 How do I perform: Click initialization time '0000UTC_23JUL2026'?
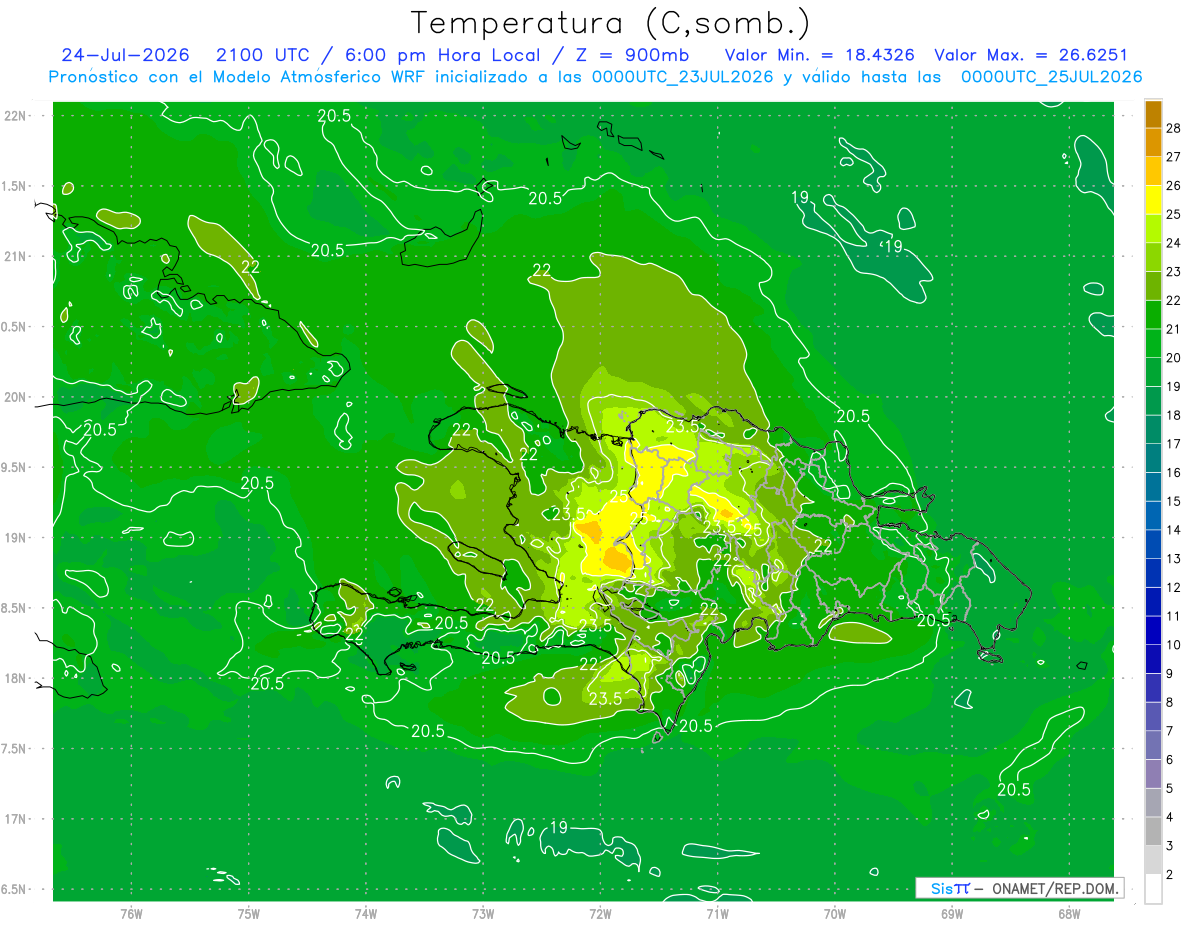click(682, 77)
